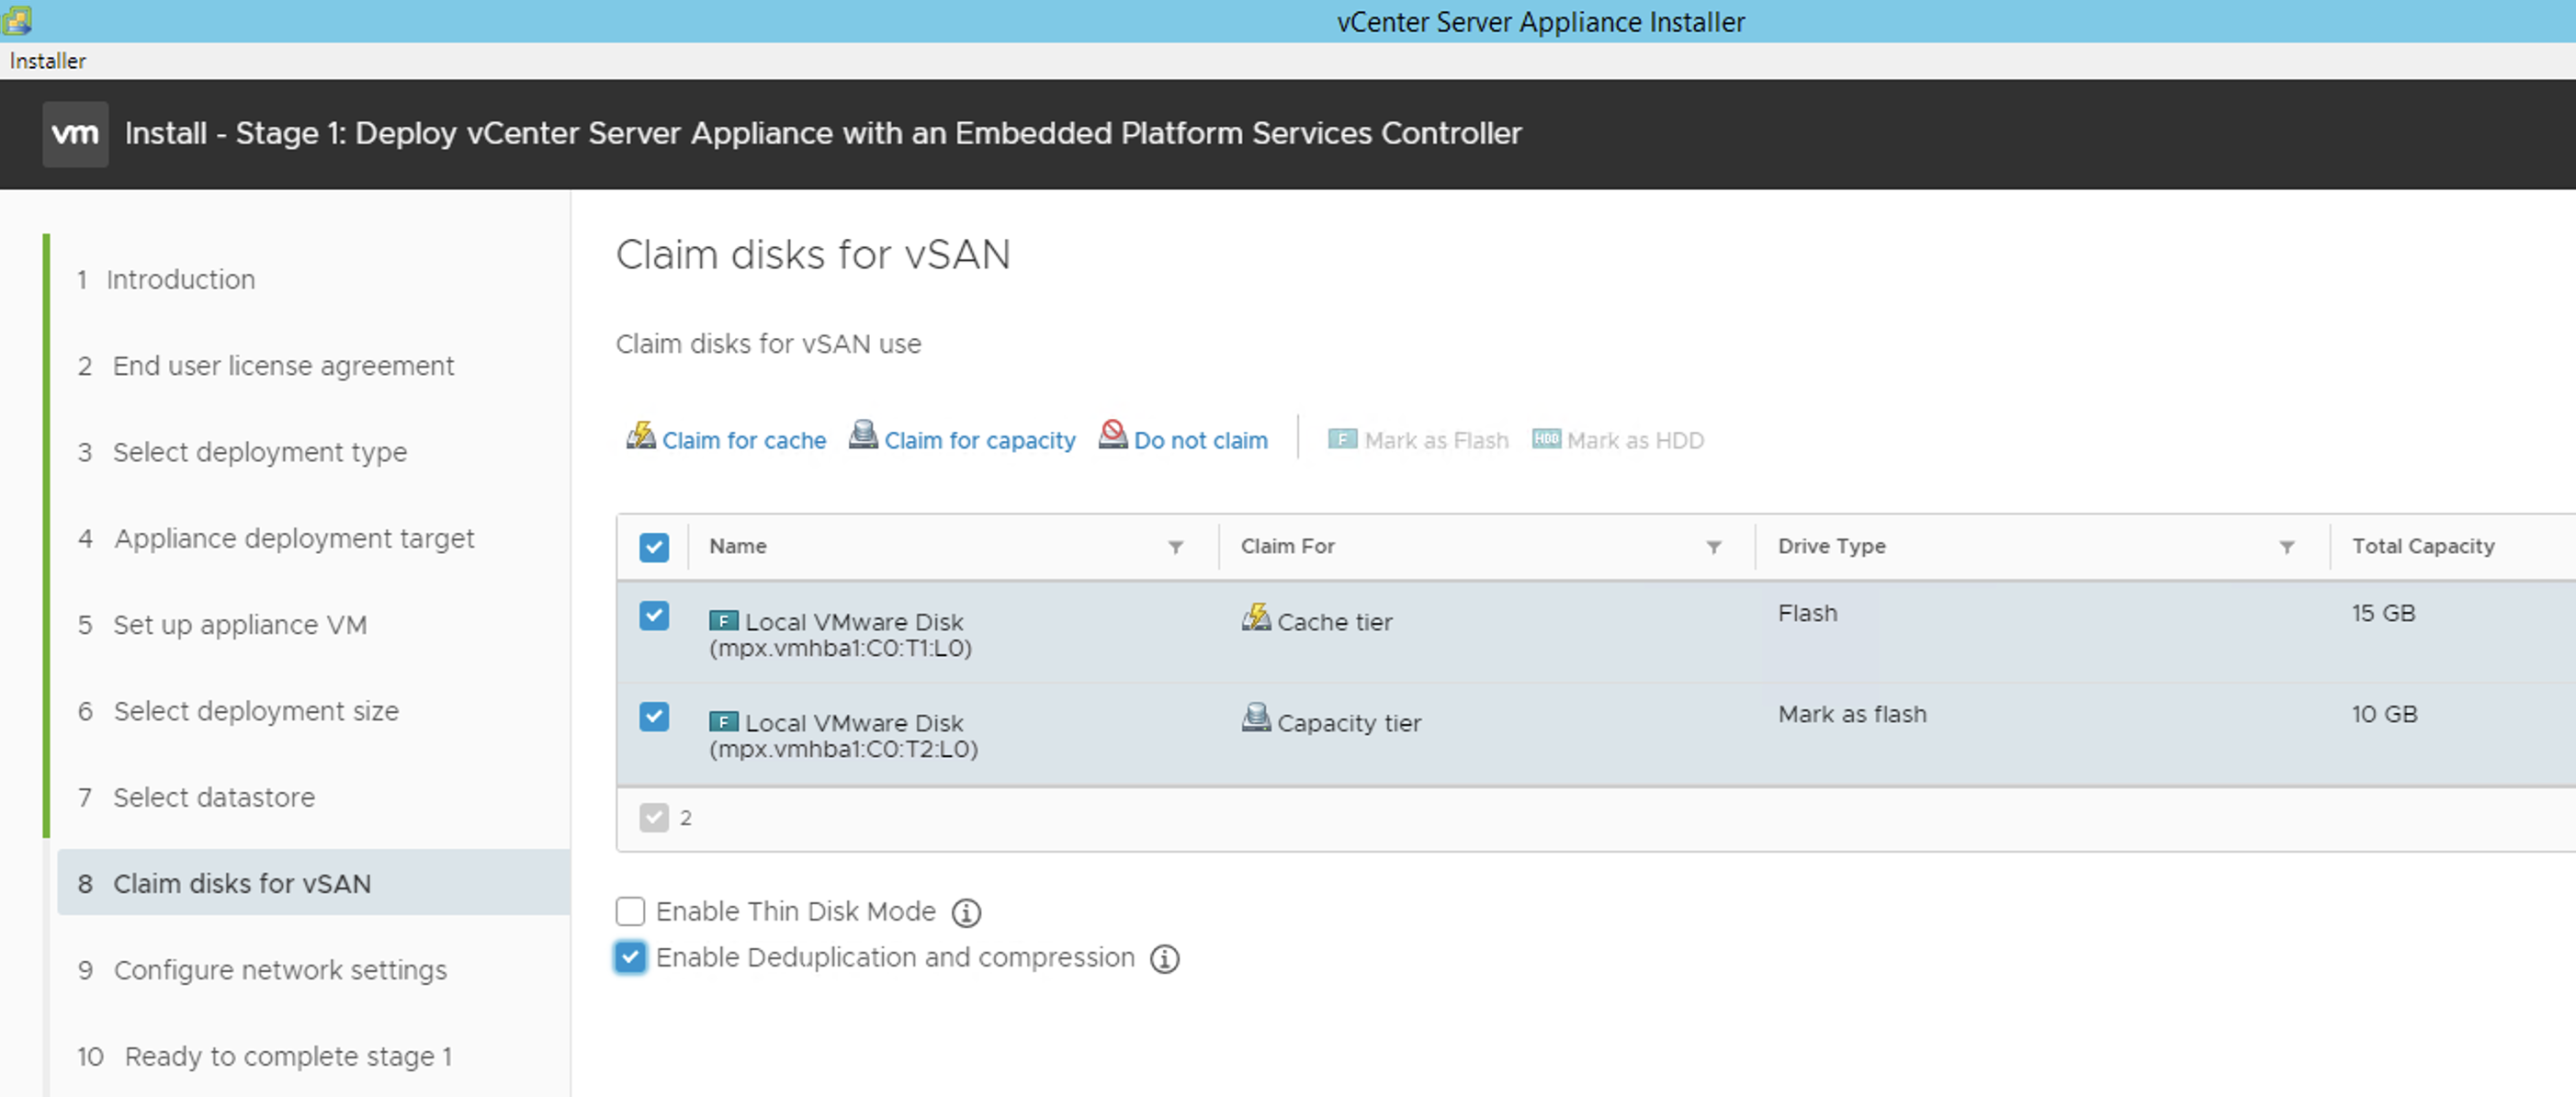The height and width of the screenshot is (1097, 2576).
Task: Click the 15 GB capacity cell
Action: point(2384,613)
